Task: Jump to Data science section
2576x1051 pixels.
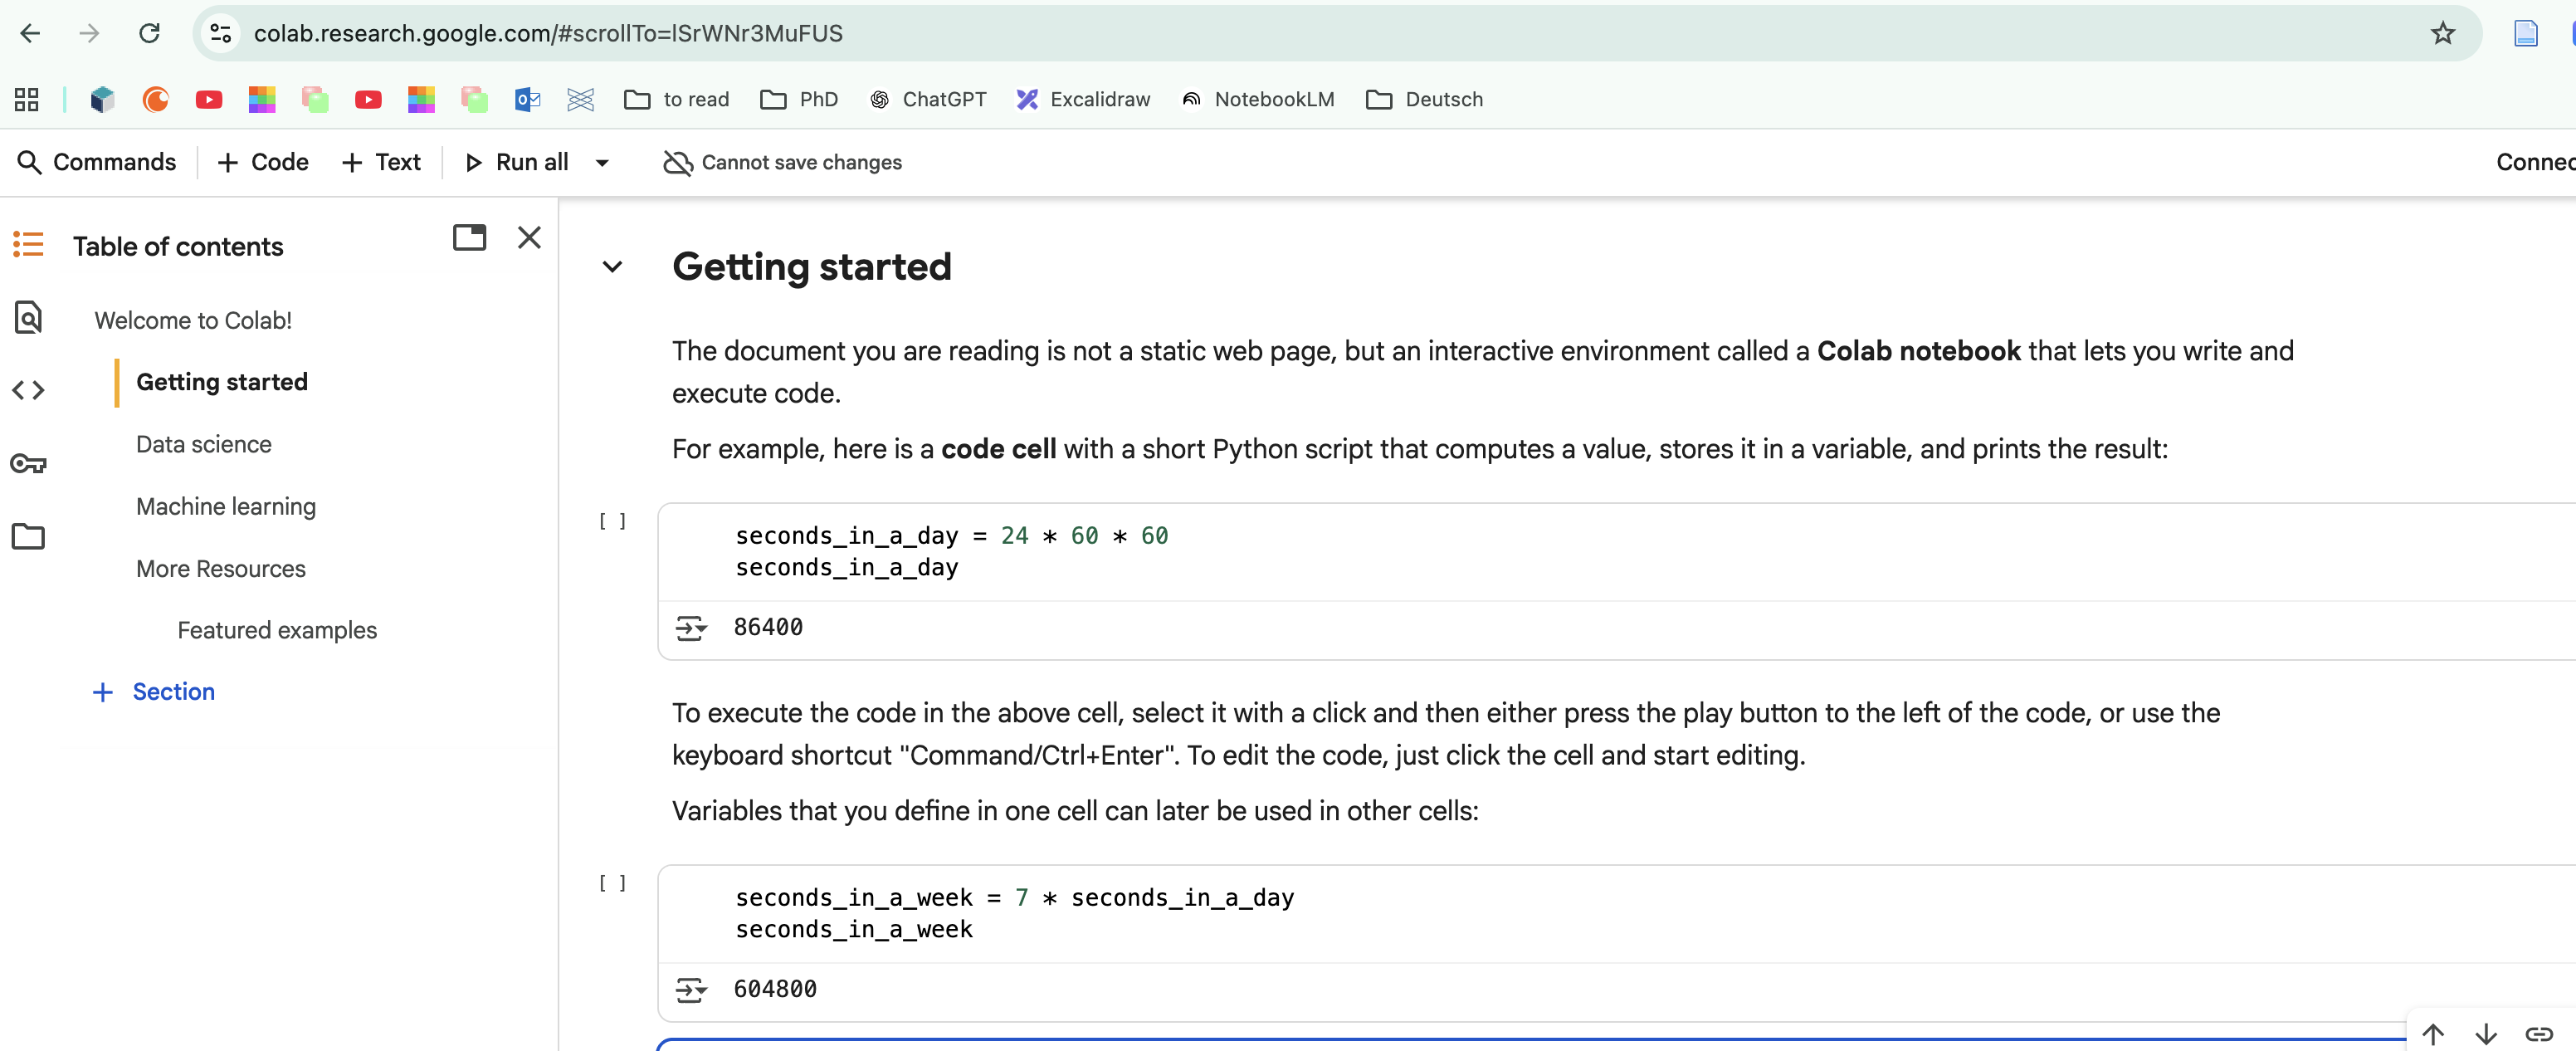Action: (x=204, y=444)
